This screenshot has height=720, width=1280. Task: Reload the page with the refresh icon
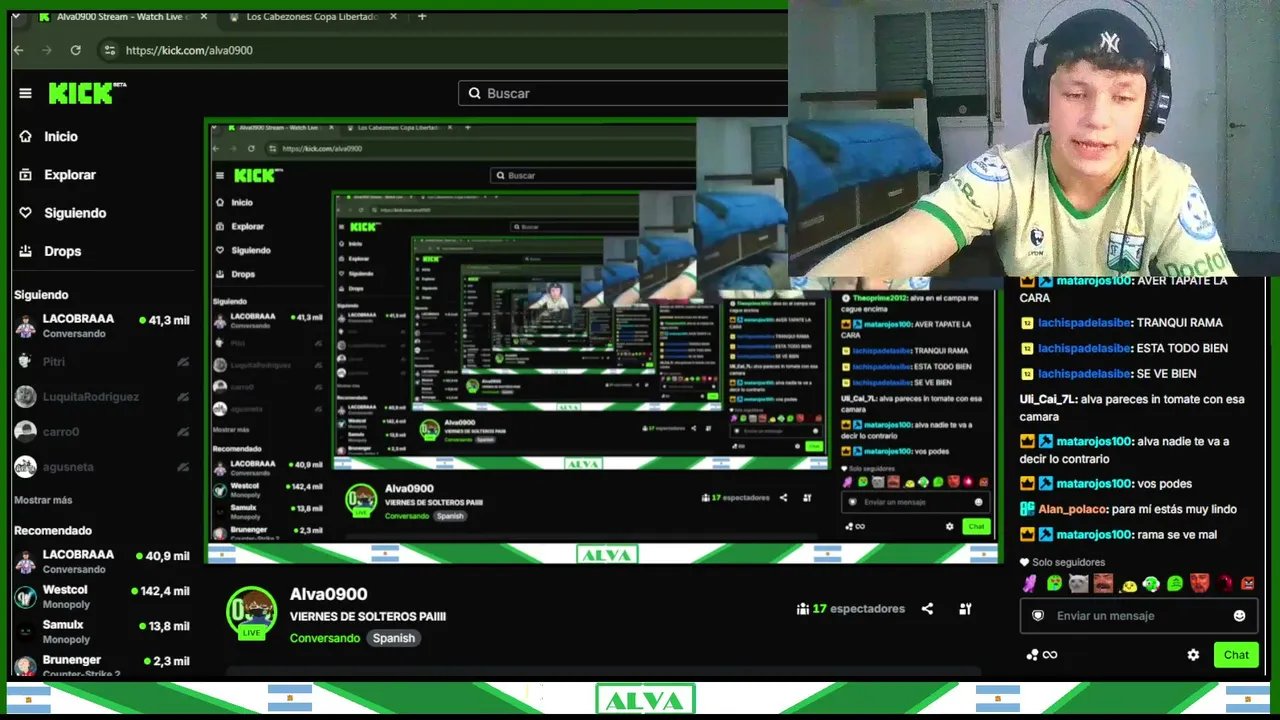point(75,50)
